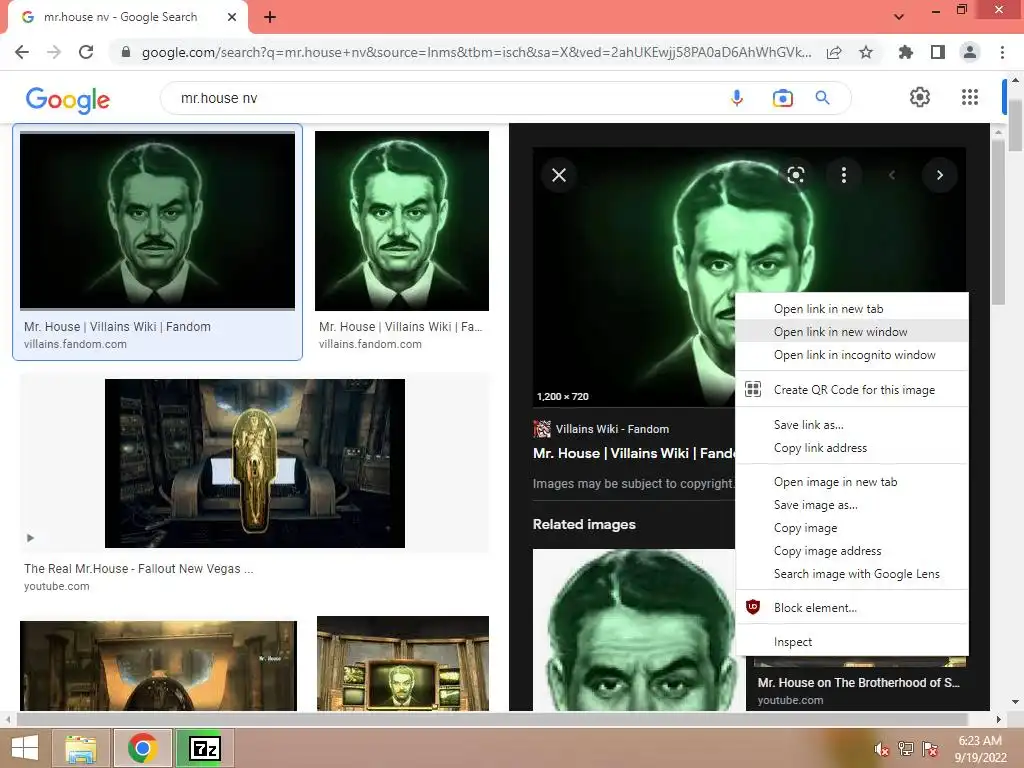Click youtube.com under The Real Mr.House
Viewport: 1024px width, 768px height.
coord(57,586)
